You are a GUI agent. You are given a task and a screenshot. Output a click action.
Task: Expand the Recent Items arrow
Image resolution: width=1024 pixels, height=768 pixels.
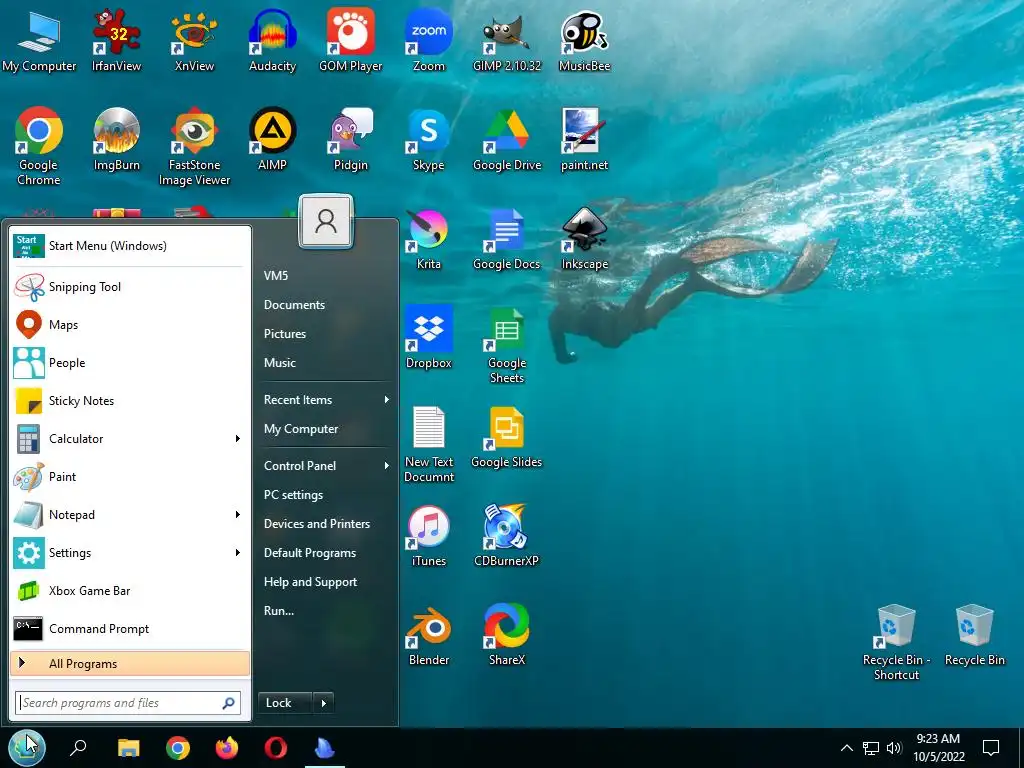pos(387,399)
